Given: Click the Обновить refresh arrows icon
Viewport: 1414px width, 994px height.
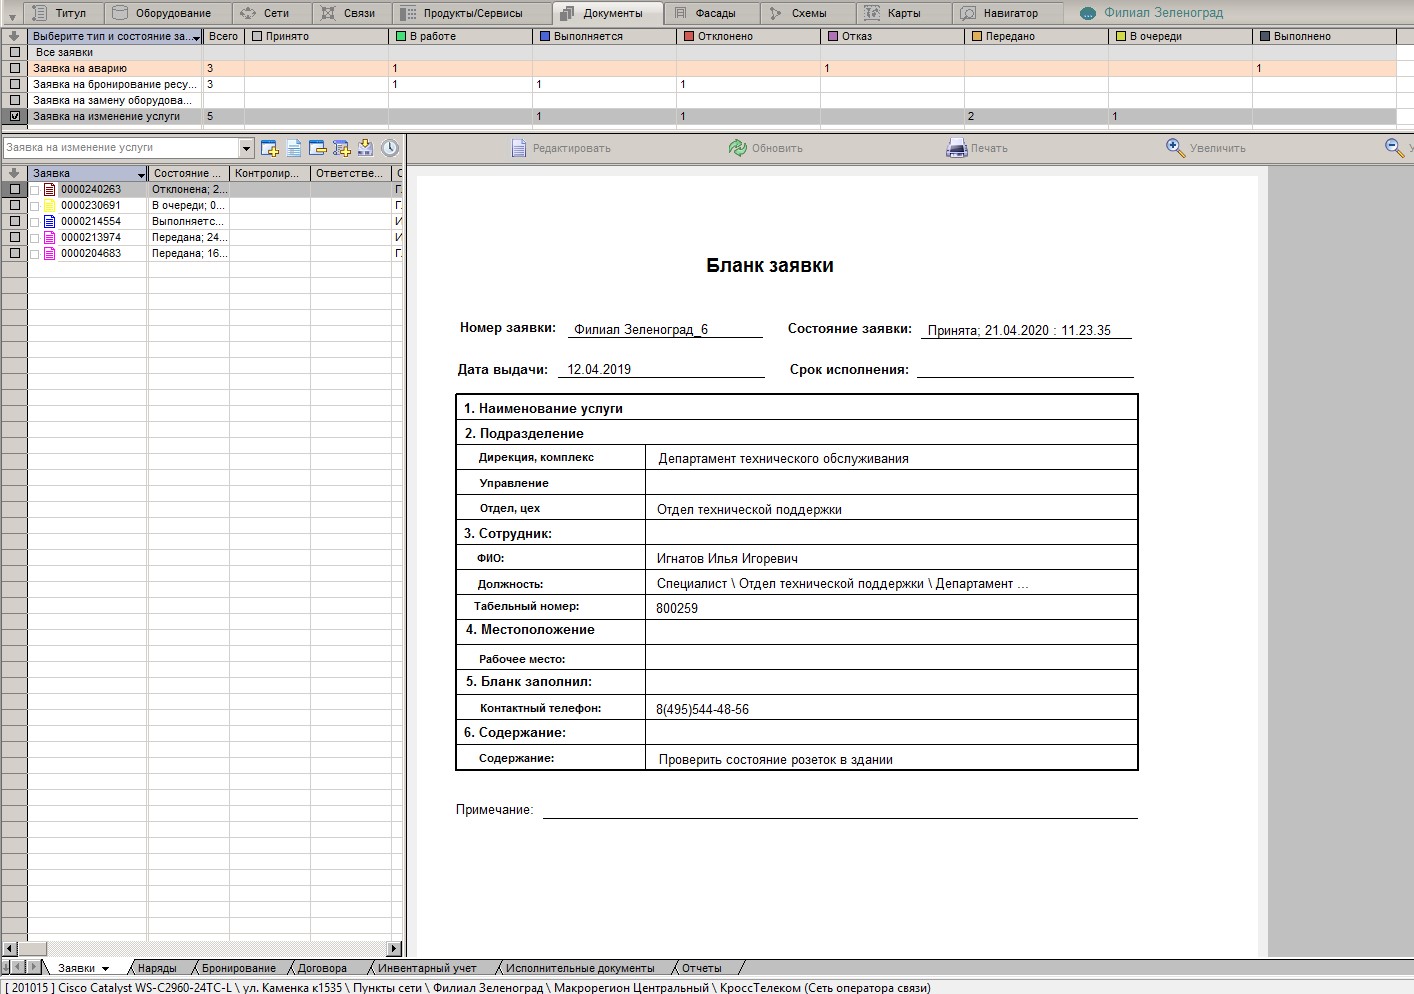Looking at the screenshot, I should click(x=738, y=148).
